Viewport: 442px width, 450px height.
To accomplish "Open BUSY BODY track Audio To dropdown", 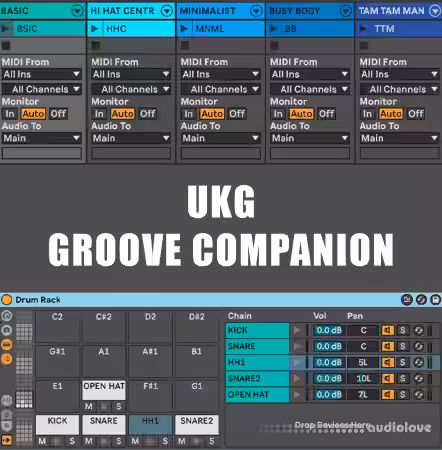I will 310,138.
